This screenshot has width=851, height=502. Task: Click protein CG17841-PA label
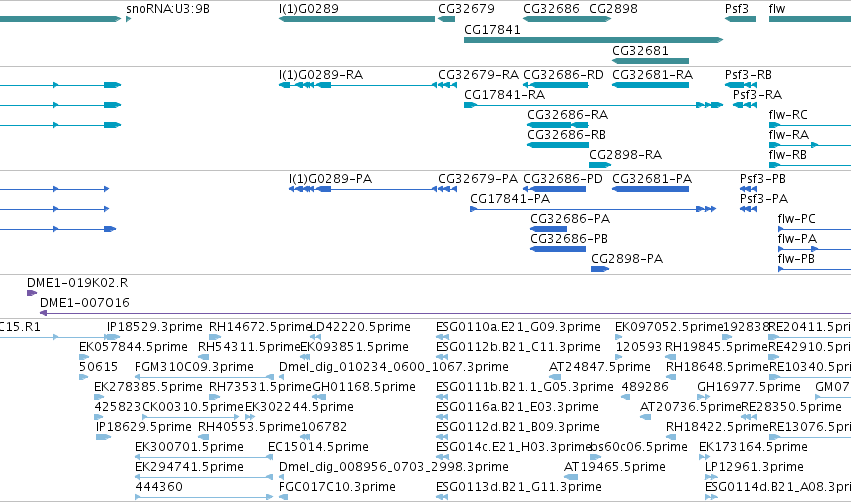[x=510, y=199]
